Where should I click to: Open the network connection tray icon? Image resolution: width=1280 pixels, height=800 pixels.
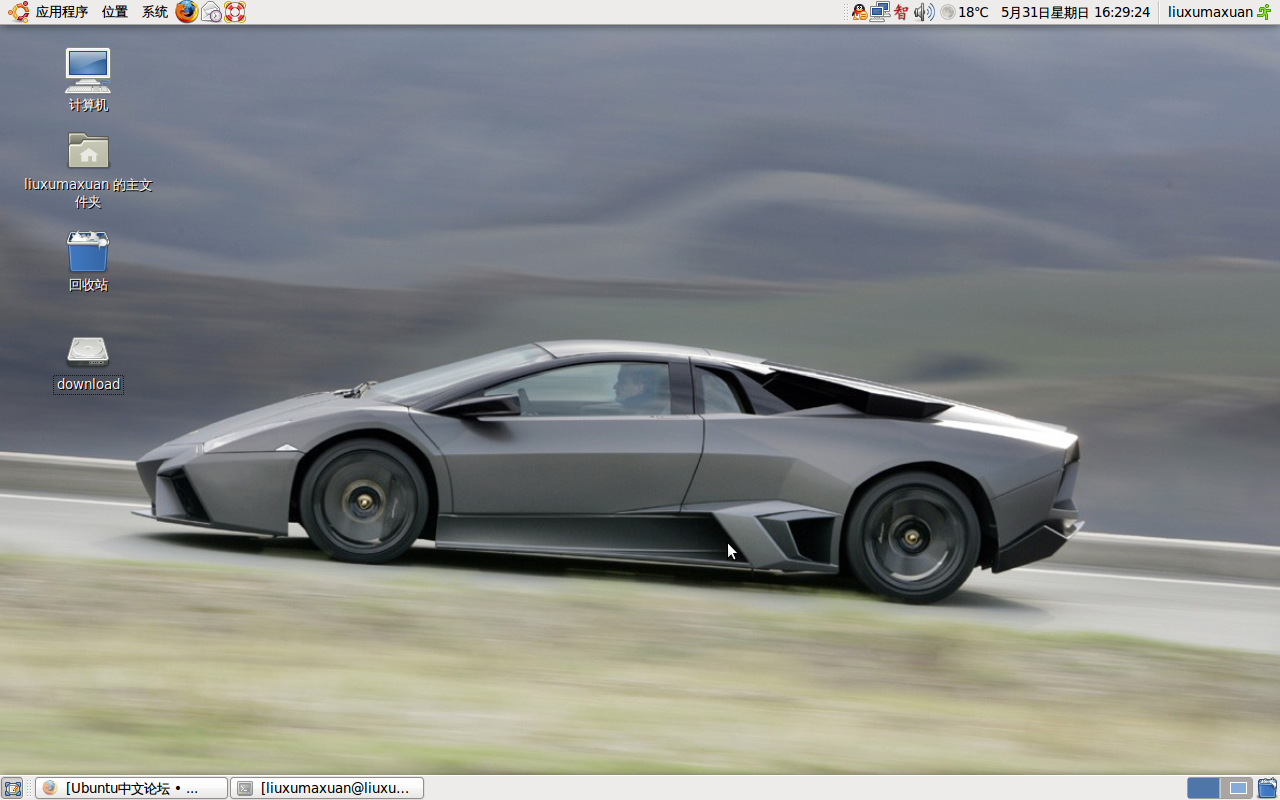pyautogui.click(x=880, y=12)
